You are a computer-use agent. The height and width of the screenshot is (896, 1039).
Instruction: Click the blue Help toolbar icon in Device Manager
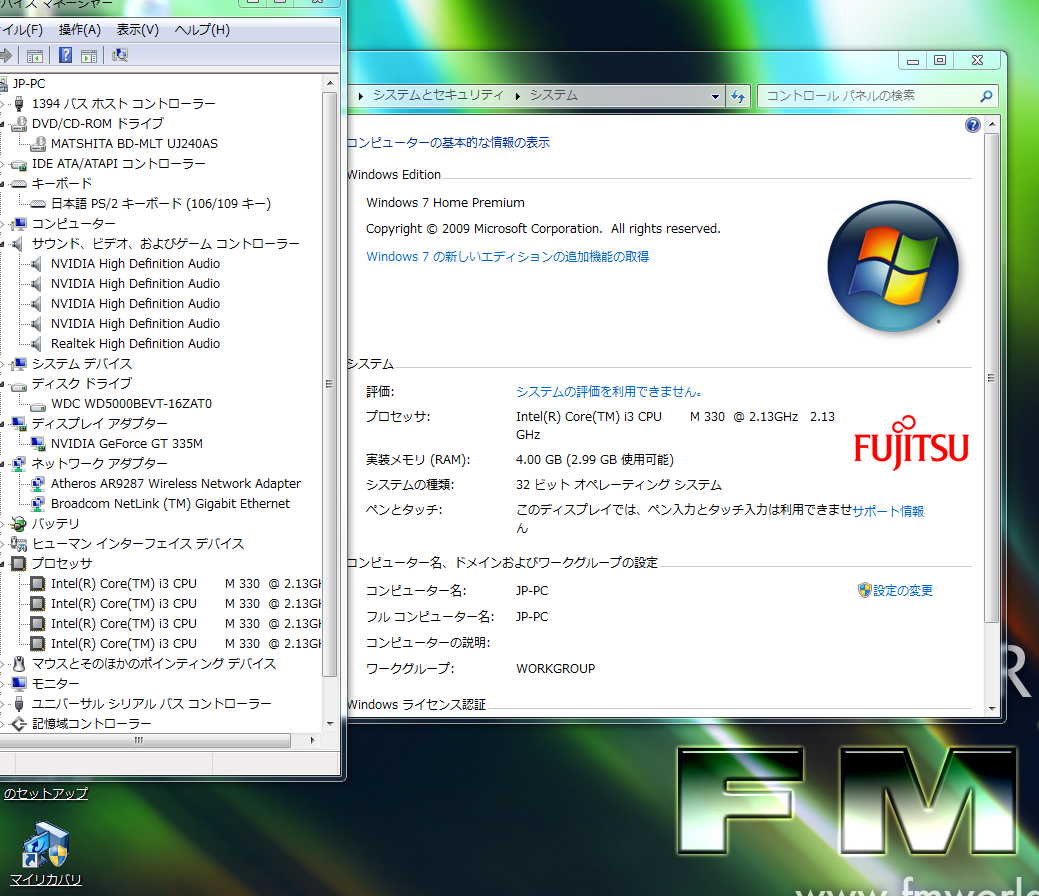coord(66,55)
